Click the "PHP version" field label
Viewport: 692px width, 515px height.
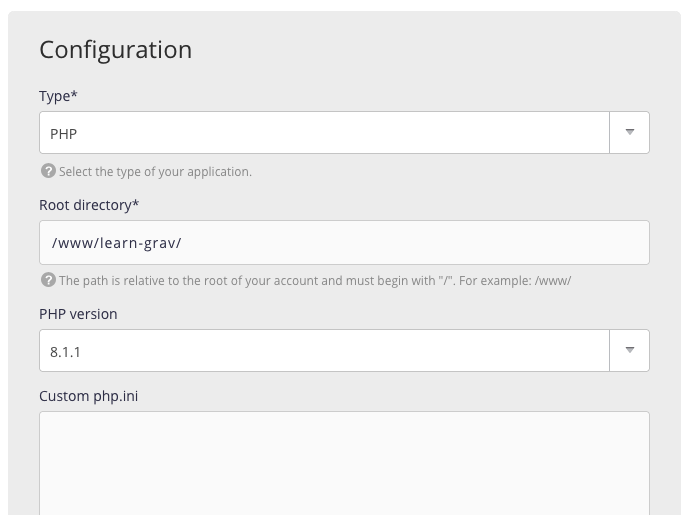(x=78, y=314)
